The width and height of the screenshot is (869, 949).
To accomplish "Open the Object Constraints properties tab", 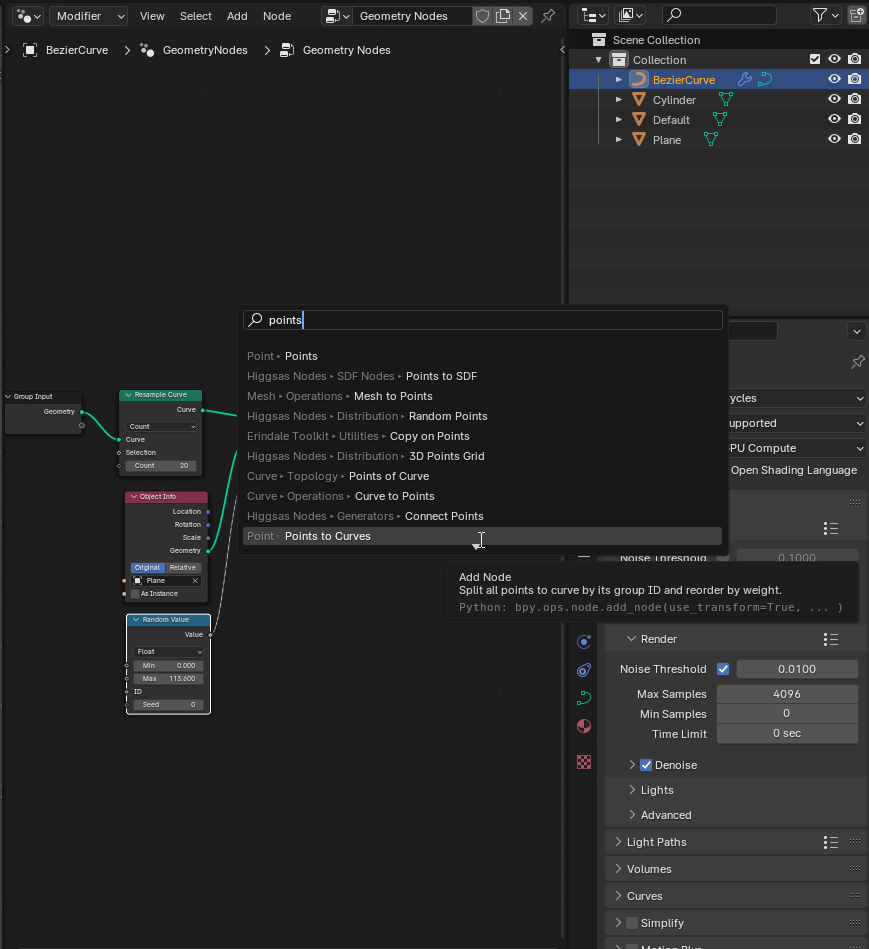I will tap(584, 669).
